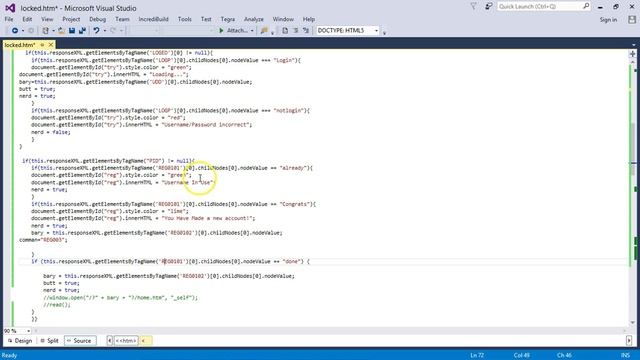Open the Analyze menu
The width and height of the screenshot is (640, 360).
pos(253,19)
